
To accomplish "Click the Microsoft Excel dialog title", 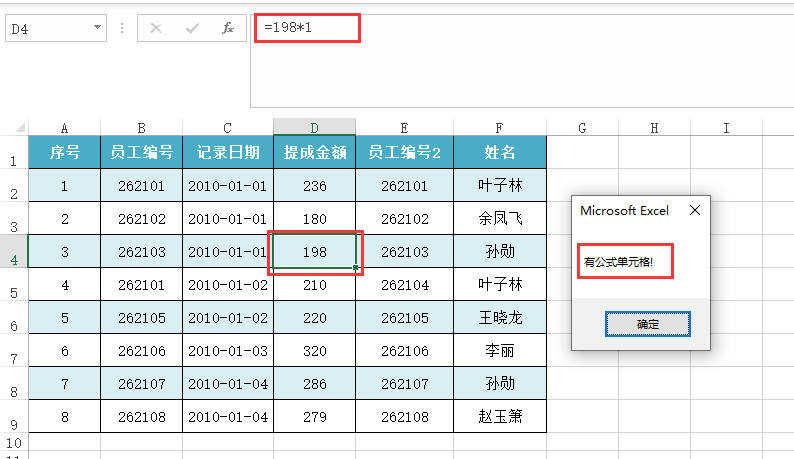I will point(624,210).
